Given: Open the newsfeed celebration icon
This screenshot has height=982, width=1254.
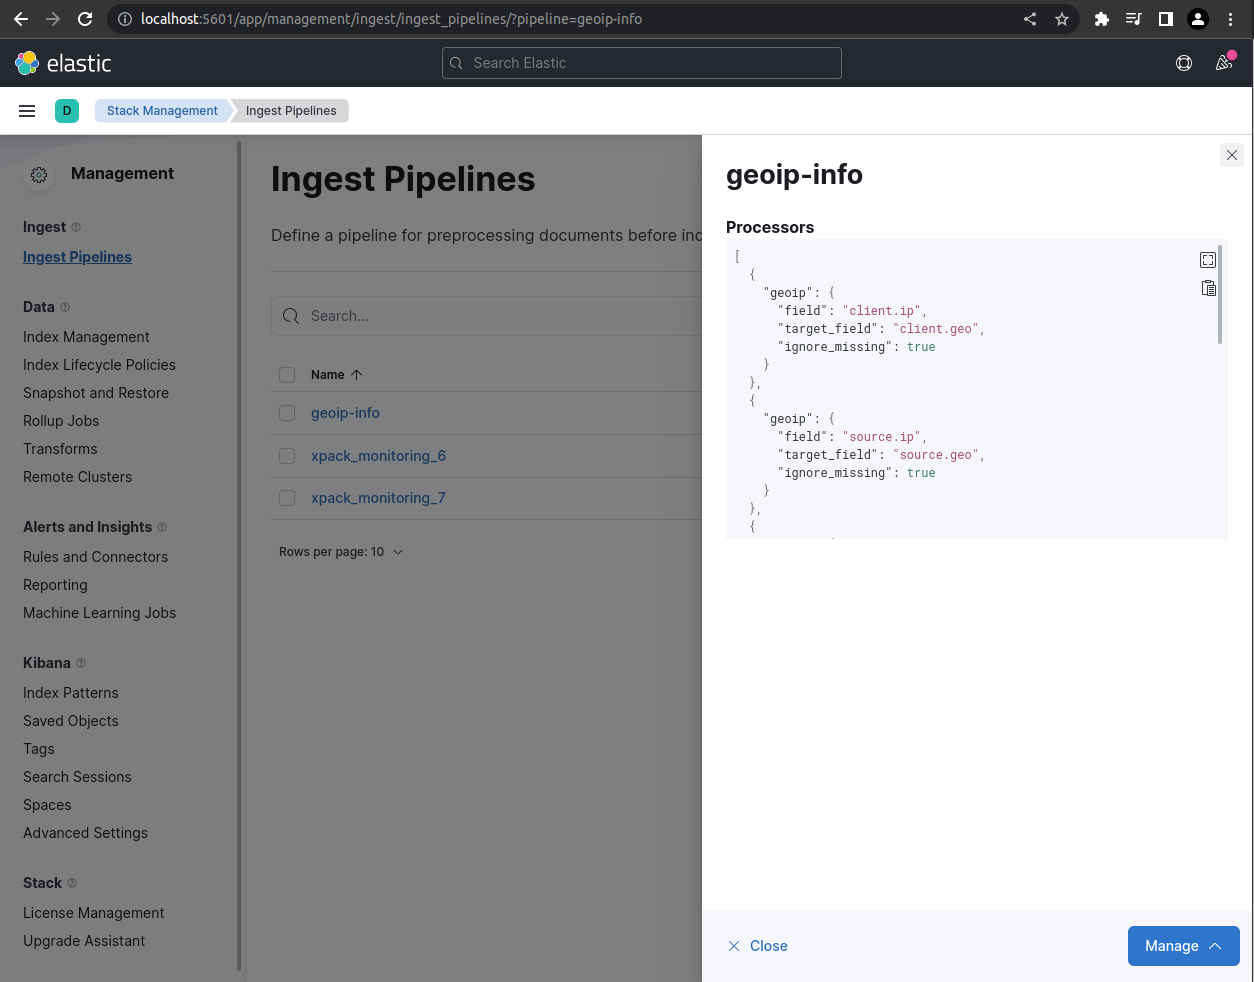Looking at the screenshot, I should click(x=1224, y=63).
